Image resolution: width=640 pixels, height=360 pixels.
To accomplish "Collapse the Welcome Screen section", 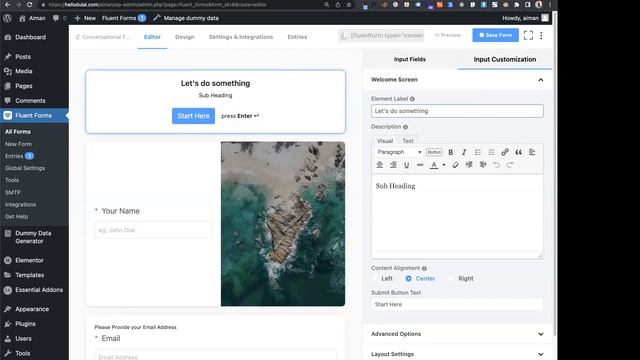I will [540, 80].
